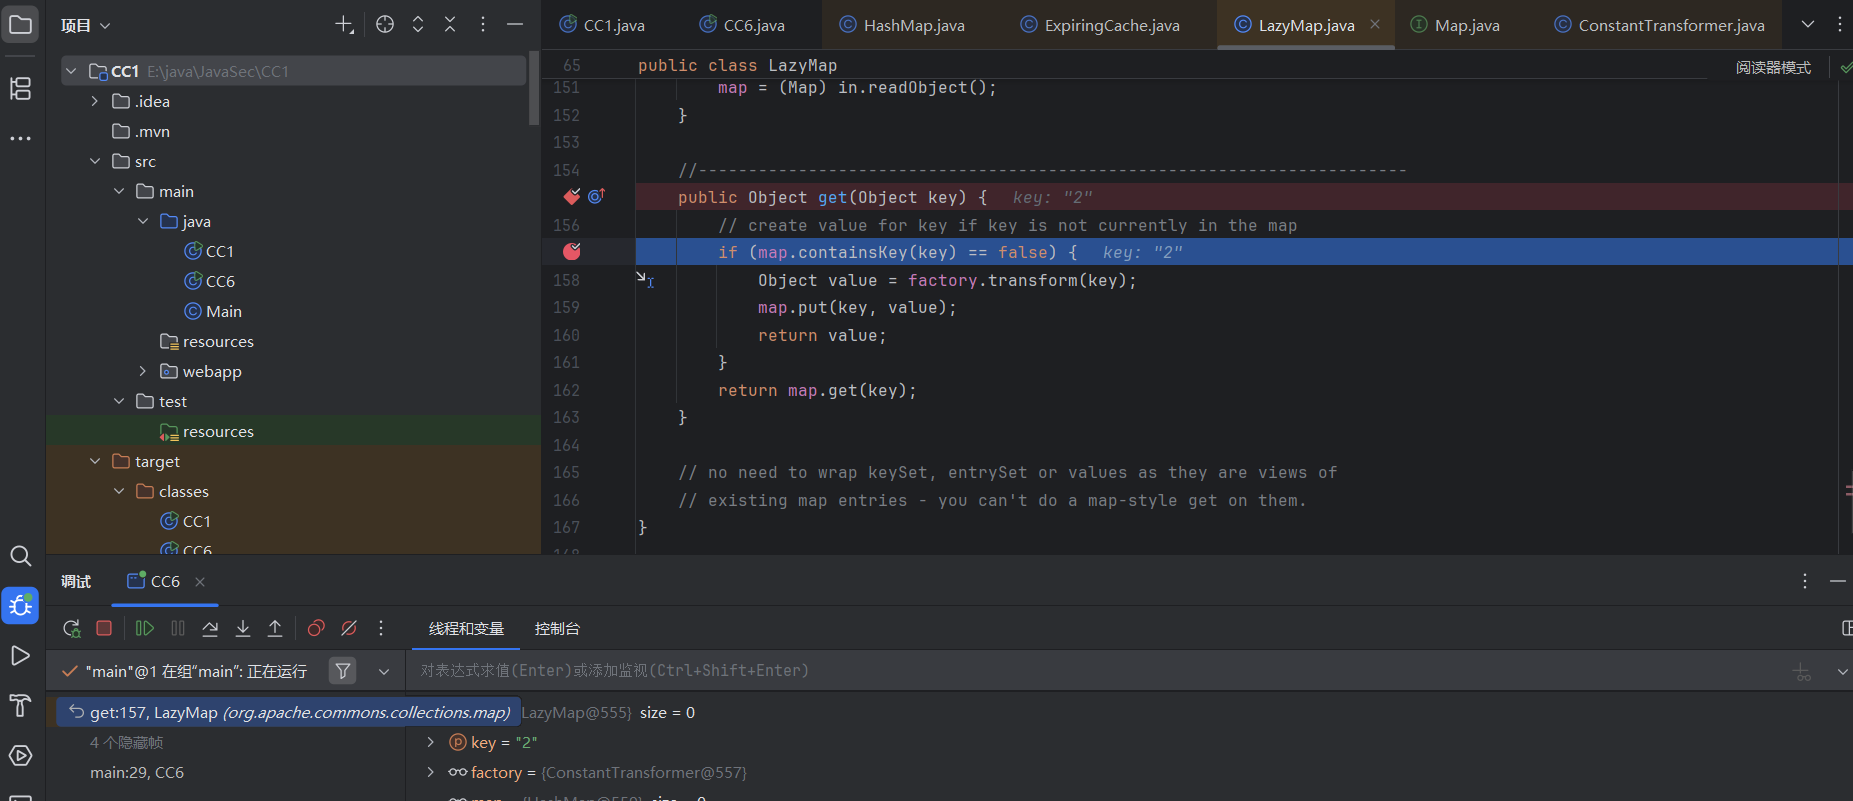Switch to the 控制台 console tab
The width and height of the screenshot is (1853, 801).
click(557, 628)
